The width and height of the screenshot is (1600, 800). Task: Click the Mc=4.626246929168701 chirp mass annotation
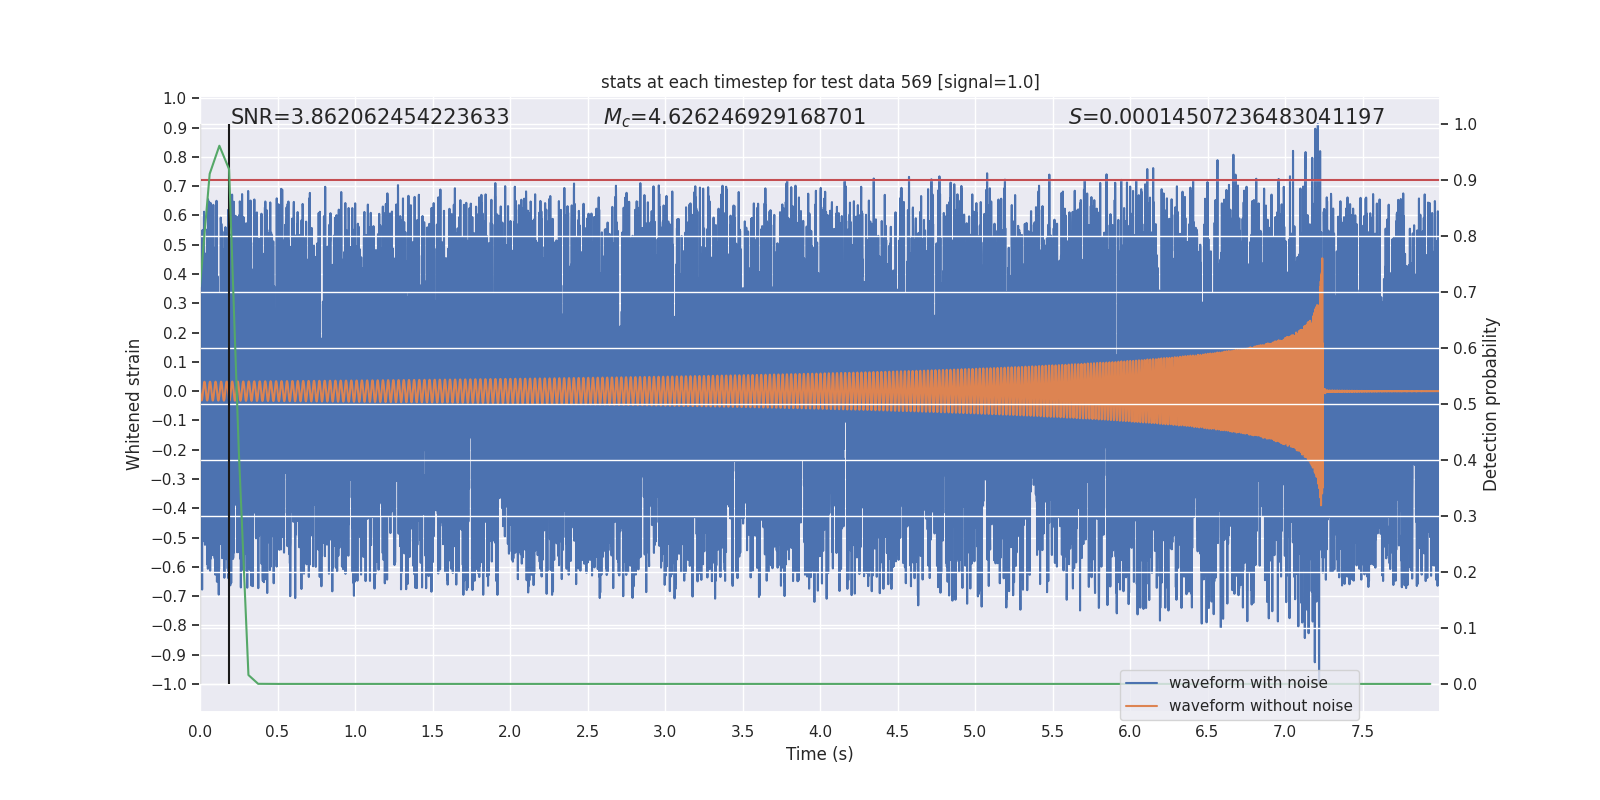735,117
